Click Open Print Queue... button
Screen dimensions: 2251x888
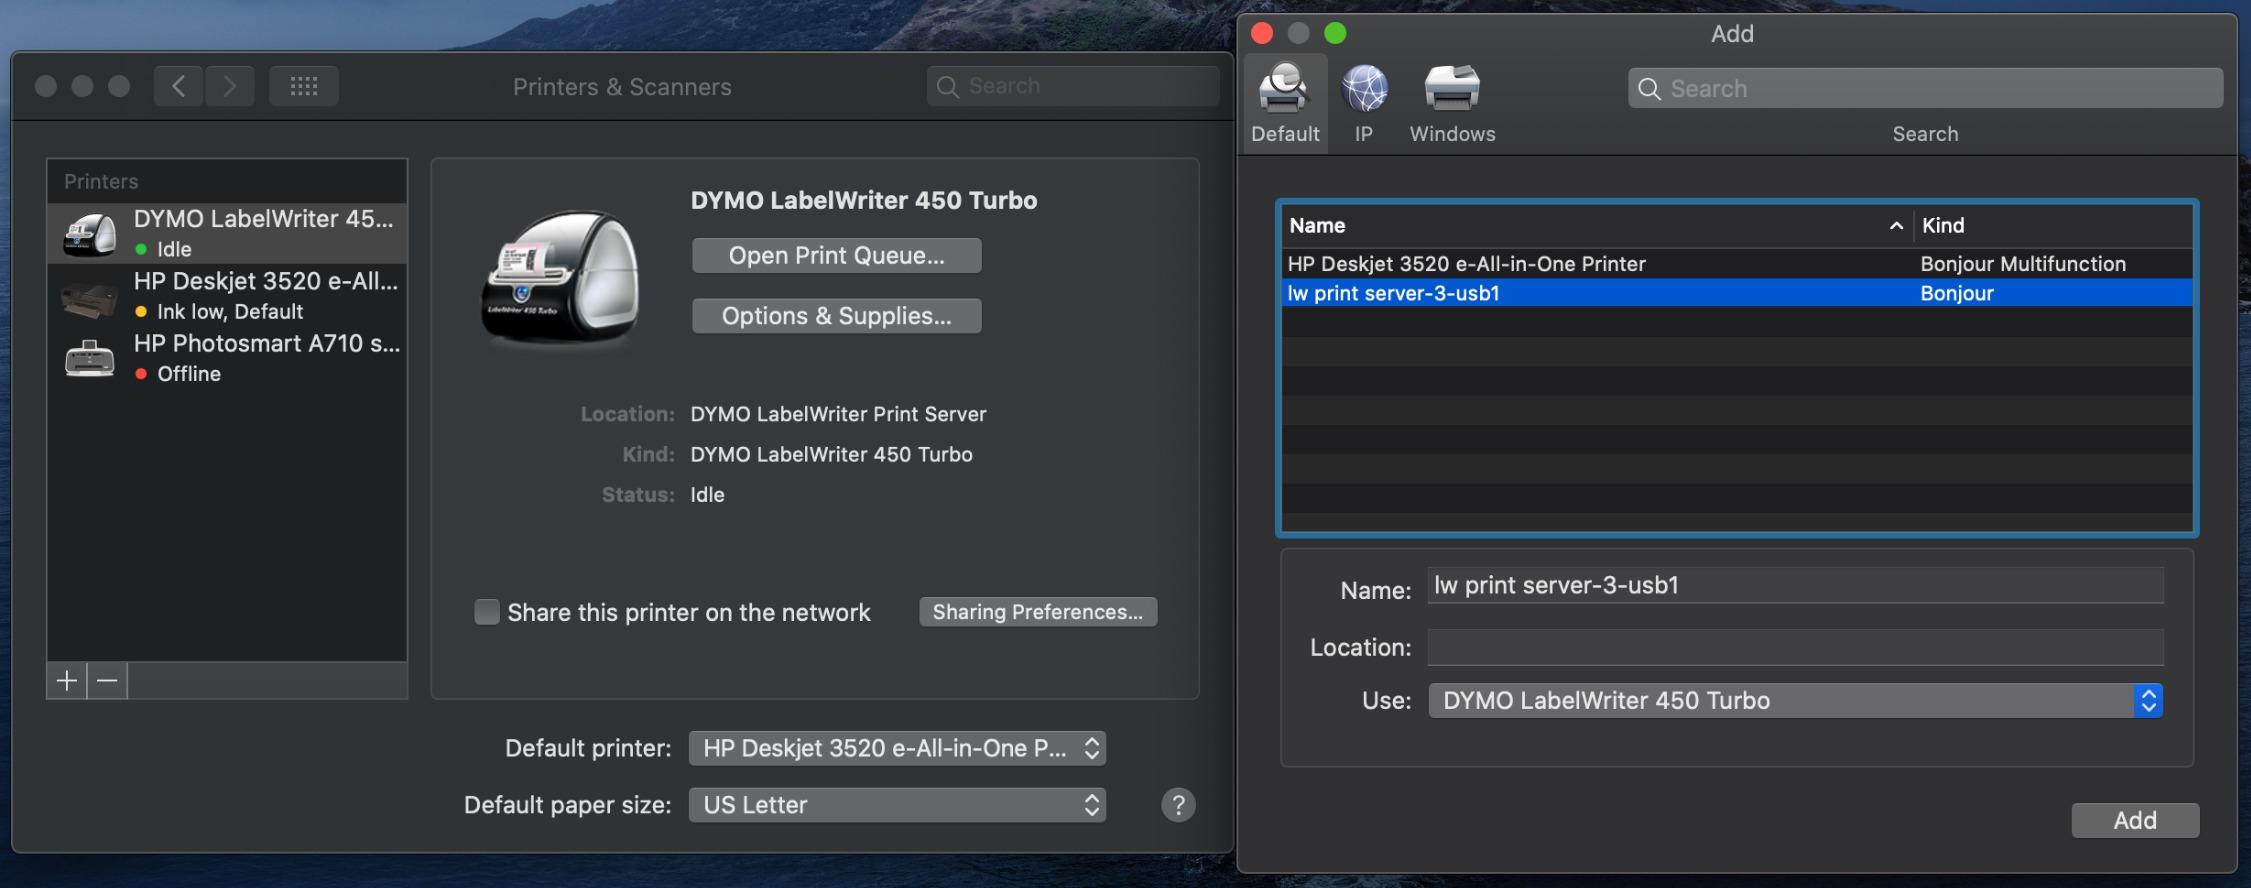coord(836,255)
